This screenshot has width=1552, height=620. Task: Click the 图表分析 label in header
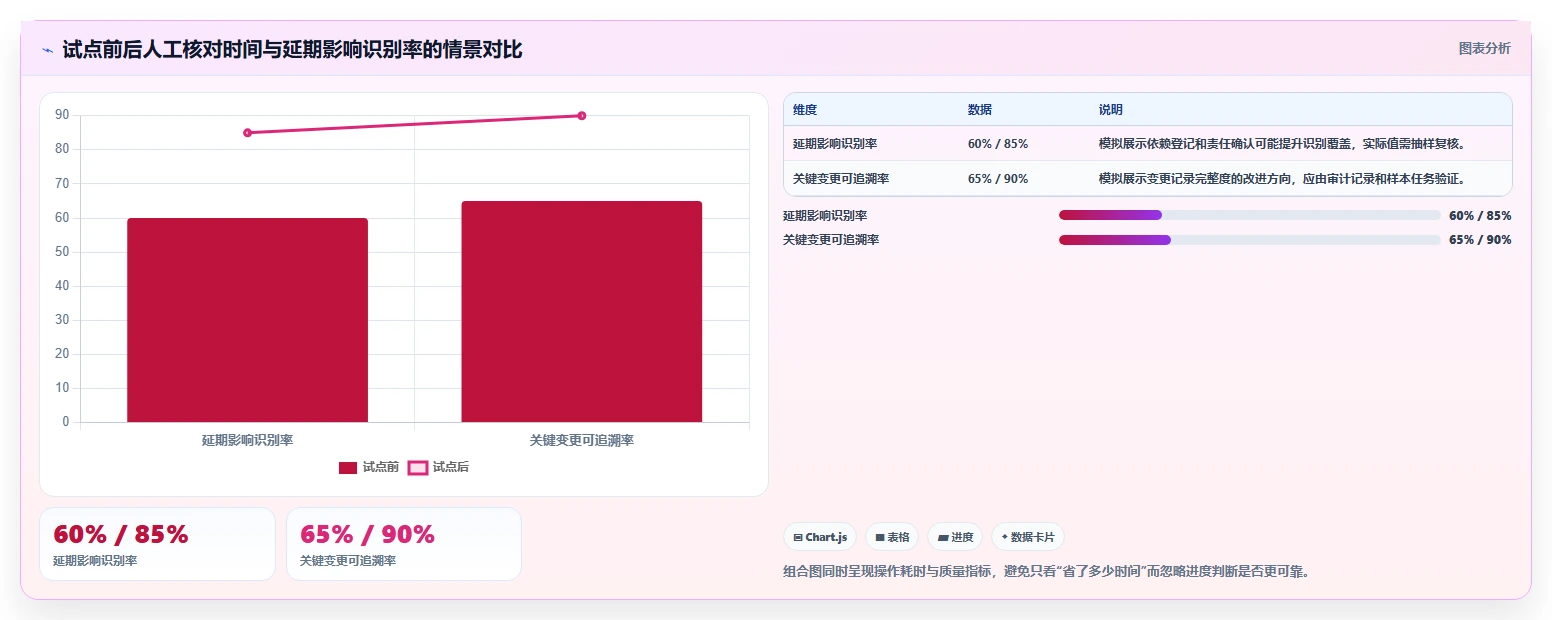1485,48
